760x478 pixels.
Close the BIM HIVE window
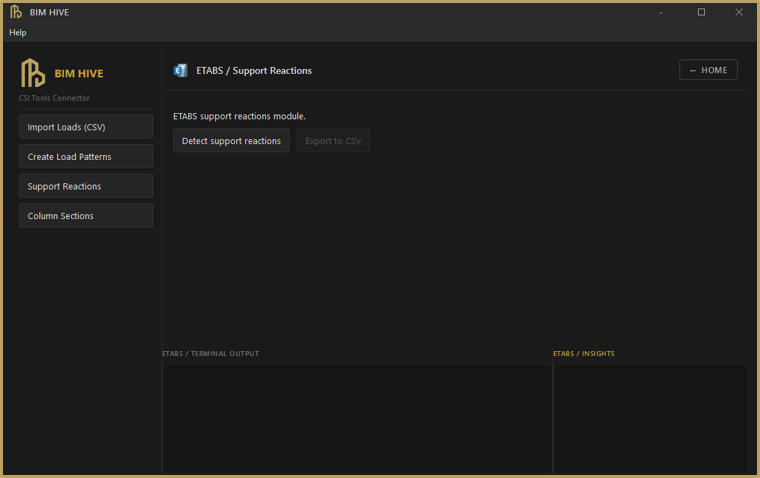tap(739, 12)
